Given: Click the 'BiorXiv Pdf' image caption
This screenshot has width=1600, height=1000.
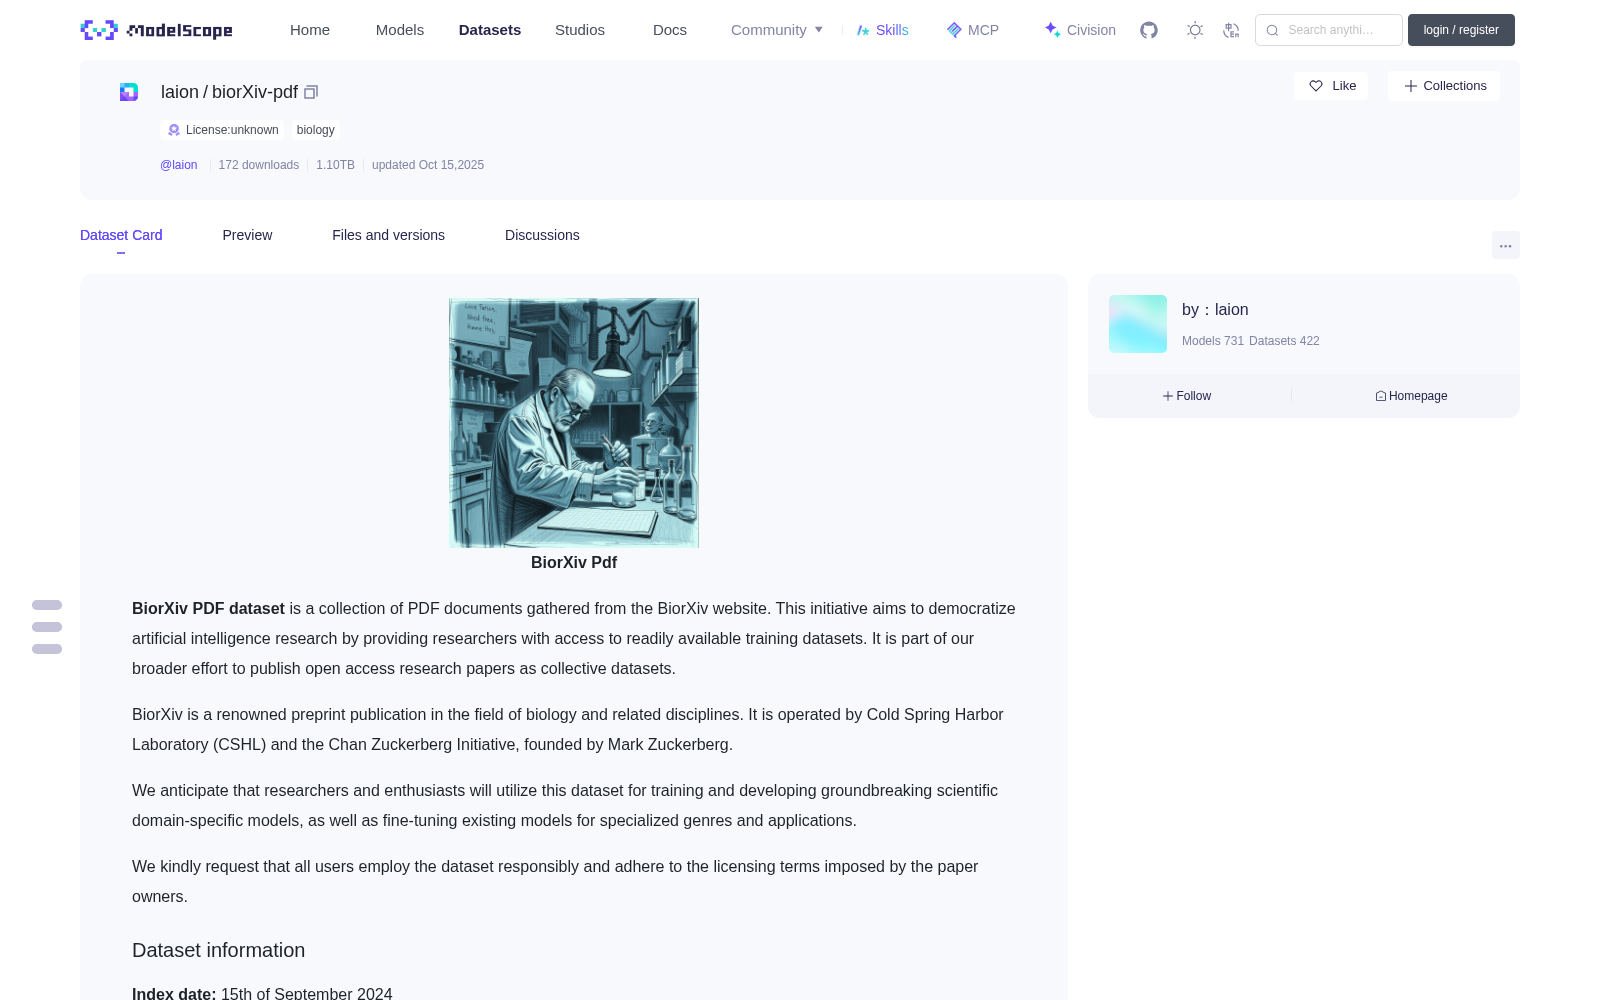Looking at the screenshot, I should [x=574, y=563].
